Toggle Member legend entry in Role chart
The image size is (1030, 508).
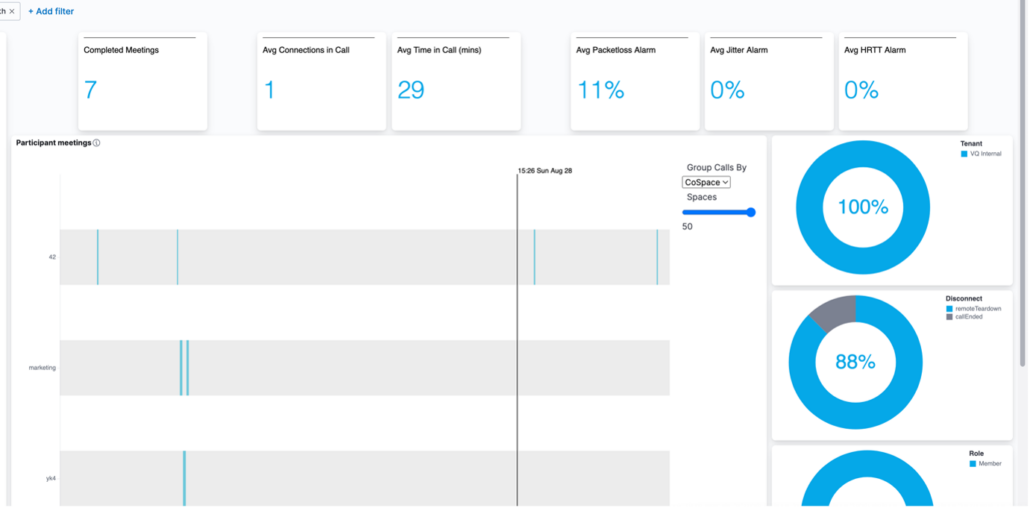tap(985, 463)
